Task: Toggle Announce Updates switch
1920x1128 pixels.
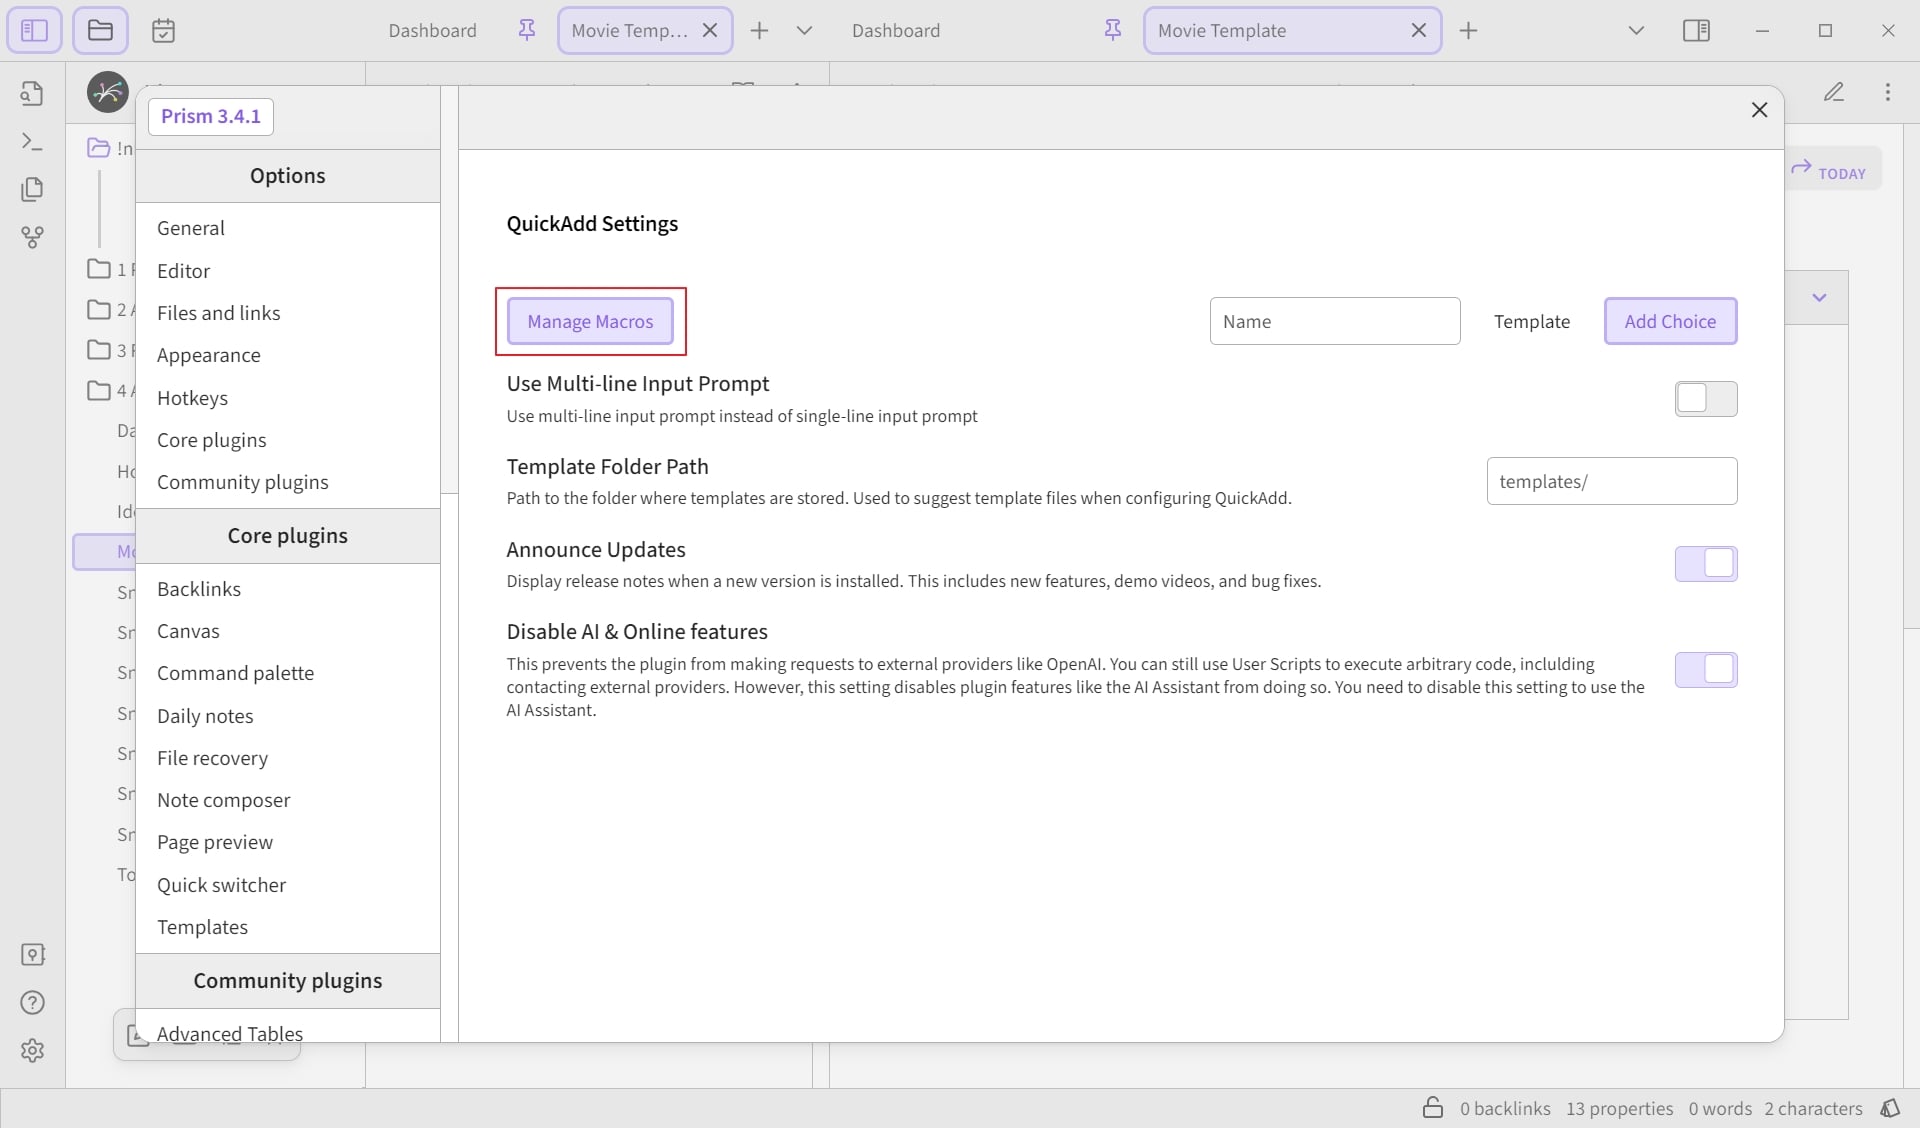Action: [1706, 564]
